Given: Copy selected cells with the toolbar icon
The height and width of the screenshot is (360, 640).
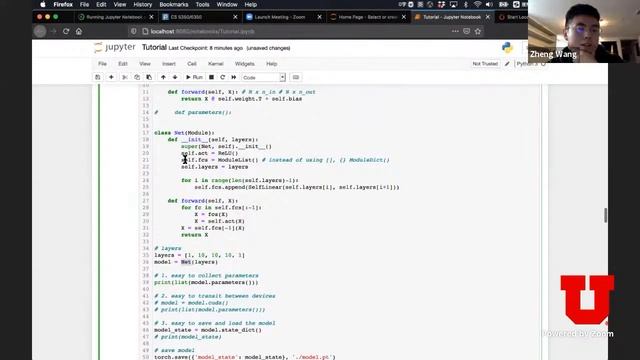Looking at the screenshot, I should click(137, 77).
